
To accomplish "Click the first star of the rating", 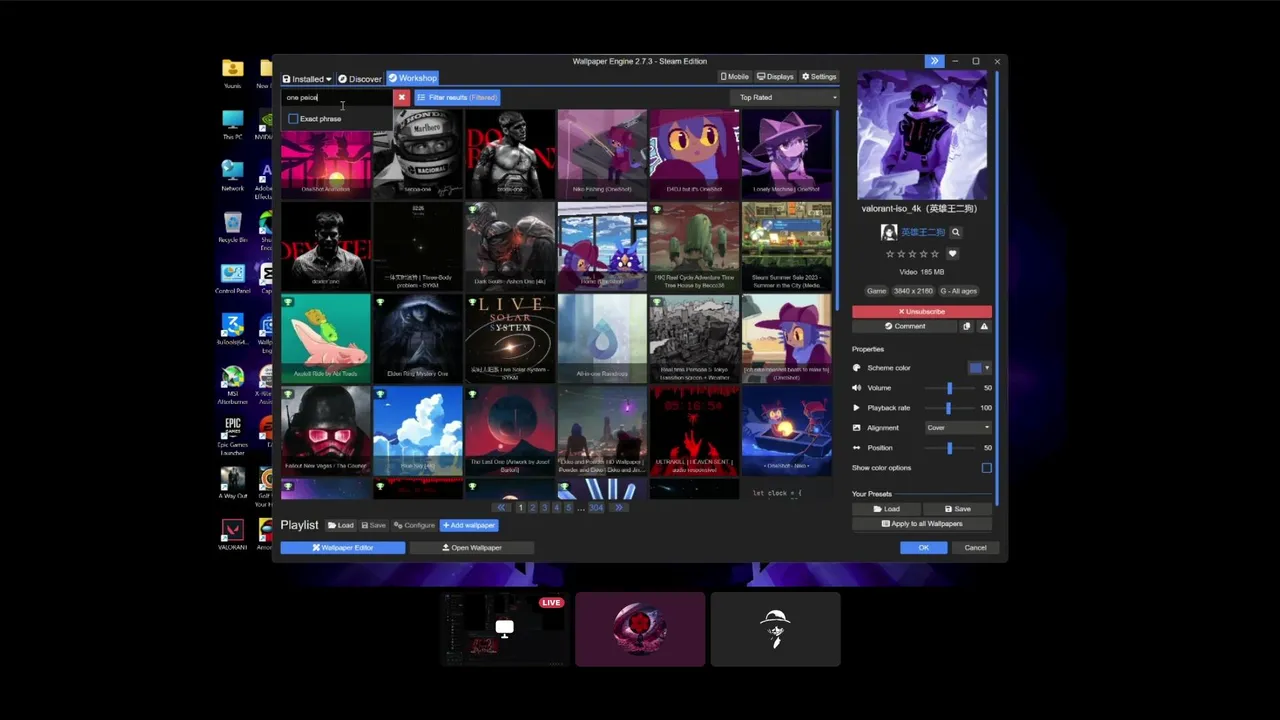I will click(x=890, y=254).
